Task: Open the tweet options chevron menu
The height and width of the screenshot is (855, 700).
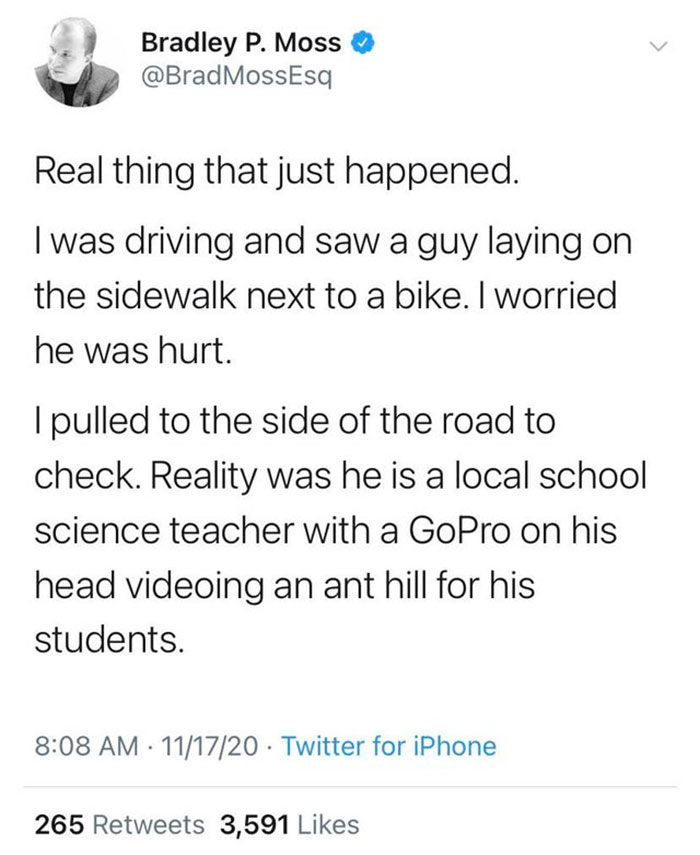Action: (x=656, y=46)
